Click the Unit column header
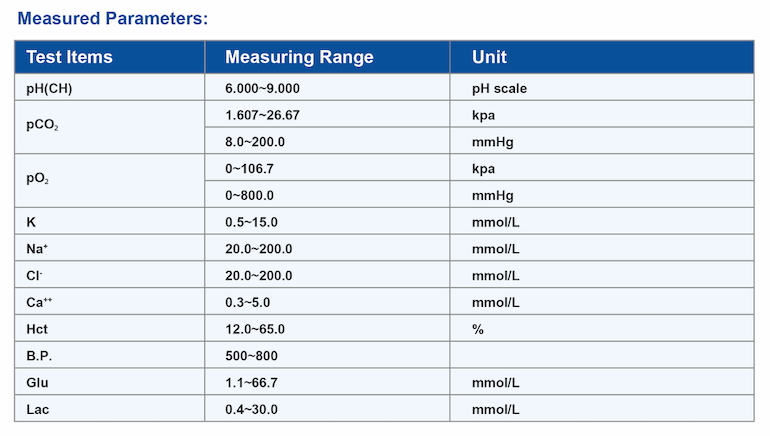This screenshot has width=770, height=436. click(489, 57)
